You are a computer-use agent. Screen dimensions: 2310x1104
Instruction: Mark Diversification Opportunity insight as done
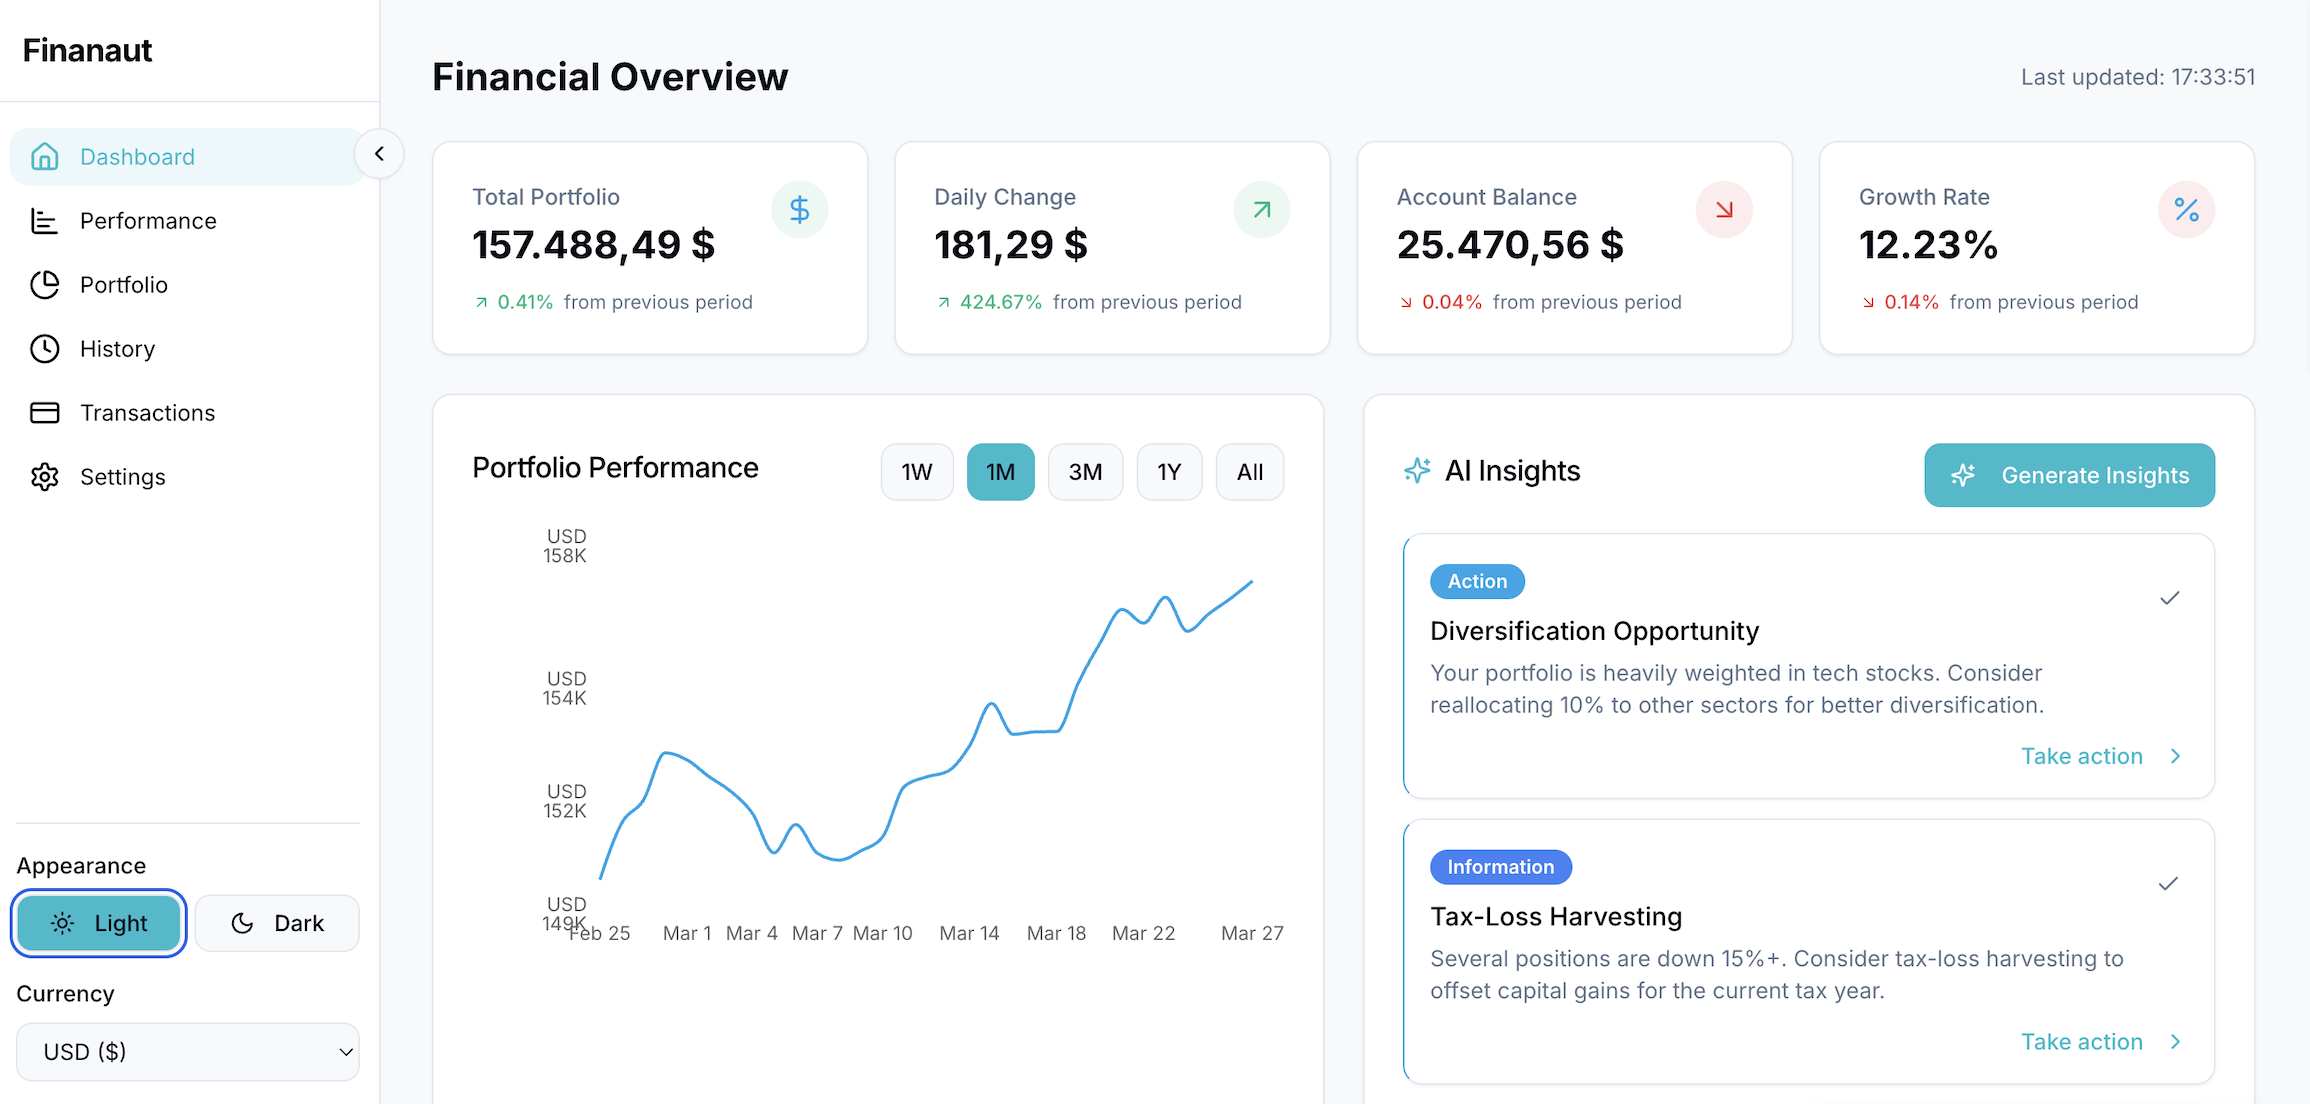[x=2169, y=598]
